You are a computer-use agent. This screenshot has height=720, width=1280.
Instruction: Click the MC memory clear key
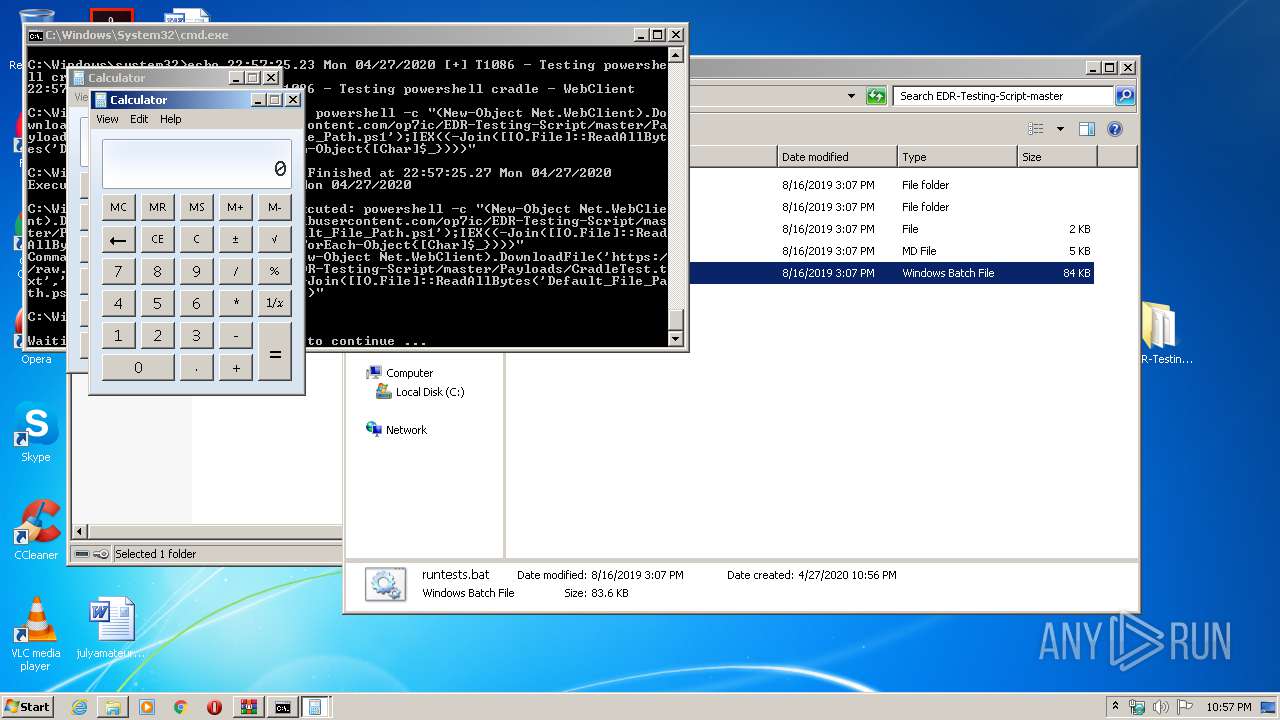(x=118, y=207)
